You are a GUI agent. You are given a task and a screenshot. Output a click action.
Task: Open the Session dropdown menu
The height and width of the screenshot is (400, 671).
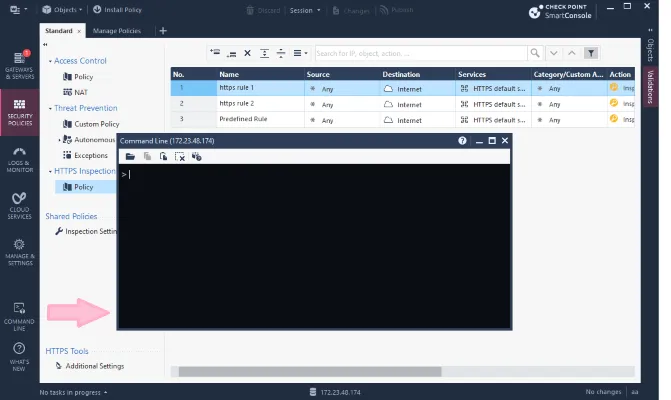click(x=305, y=10)
